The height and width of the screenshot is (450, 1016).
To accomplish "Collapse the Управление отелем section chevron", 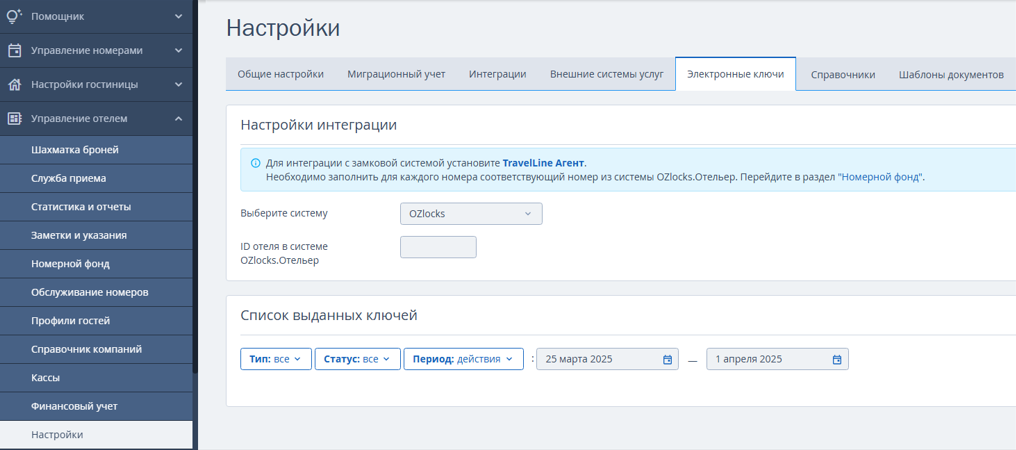I will (179, 119).
